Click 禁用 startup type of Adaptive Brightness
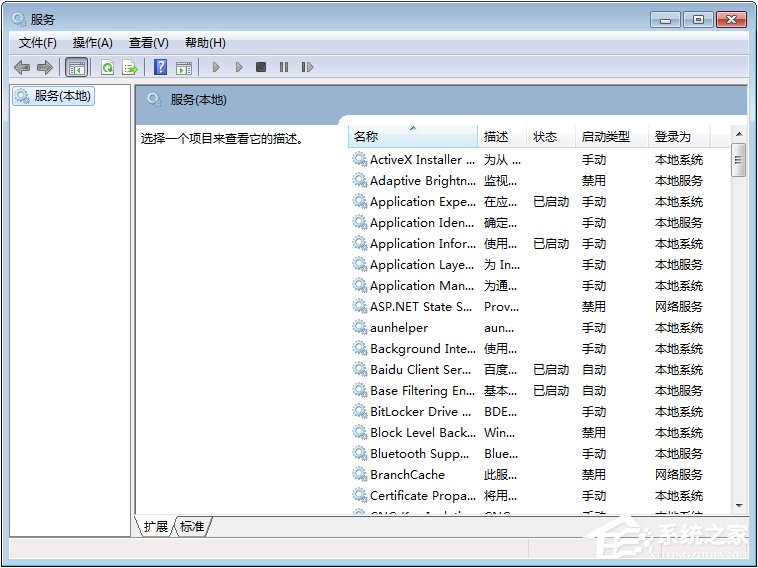The height and width of the screenshot is (568, 758). (594, 181)
